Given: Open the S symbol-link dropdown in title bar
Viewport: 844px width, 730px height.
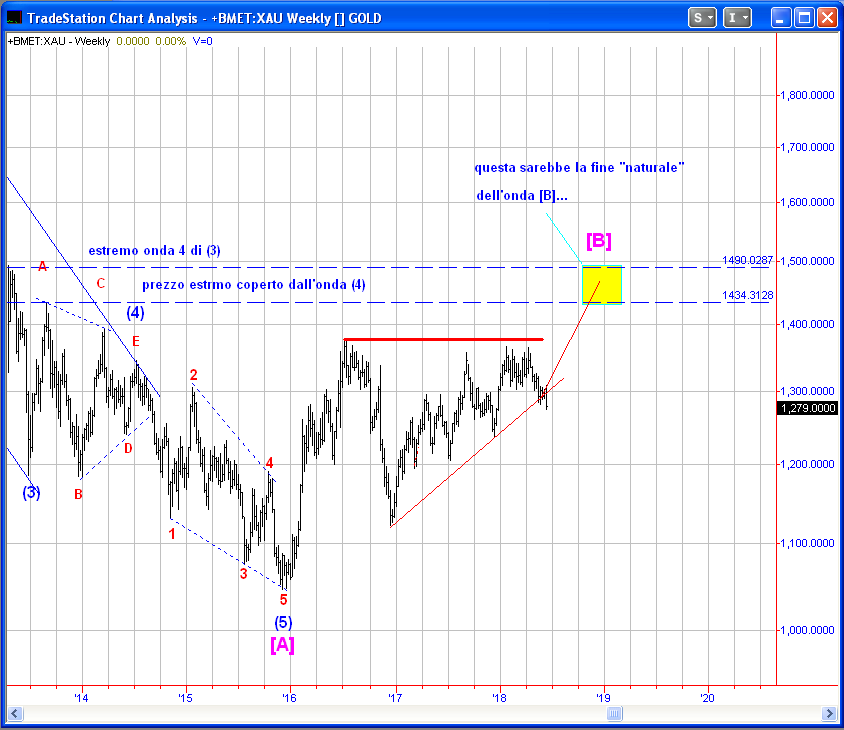Looking at the screenshot, I should (702, 18).
